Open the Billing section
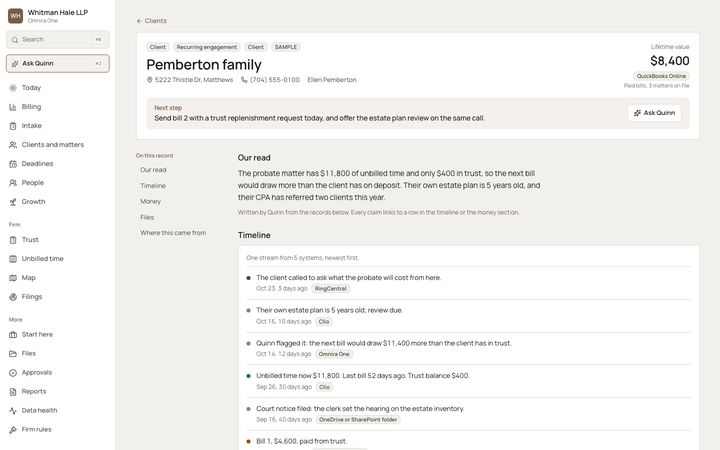 57,107
